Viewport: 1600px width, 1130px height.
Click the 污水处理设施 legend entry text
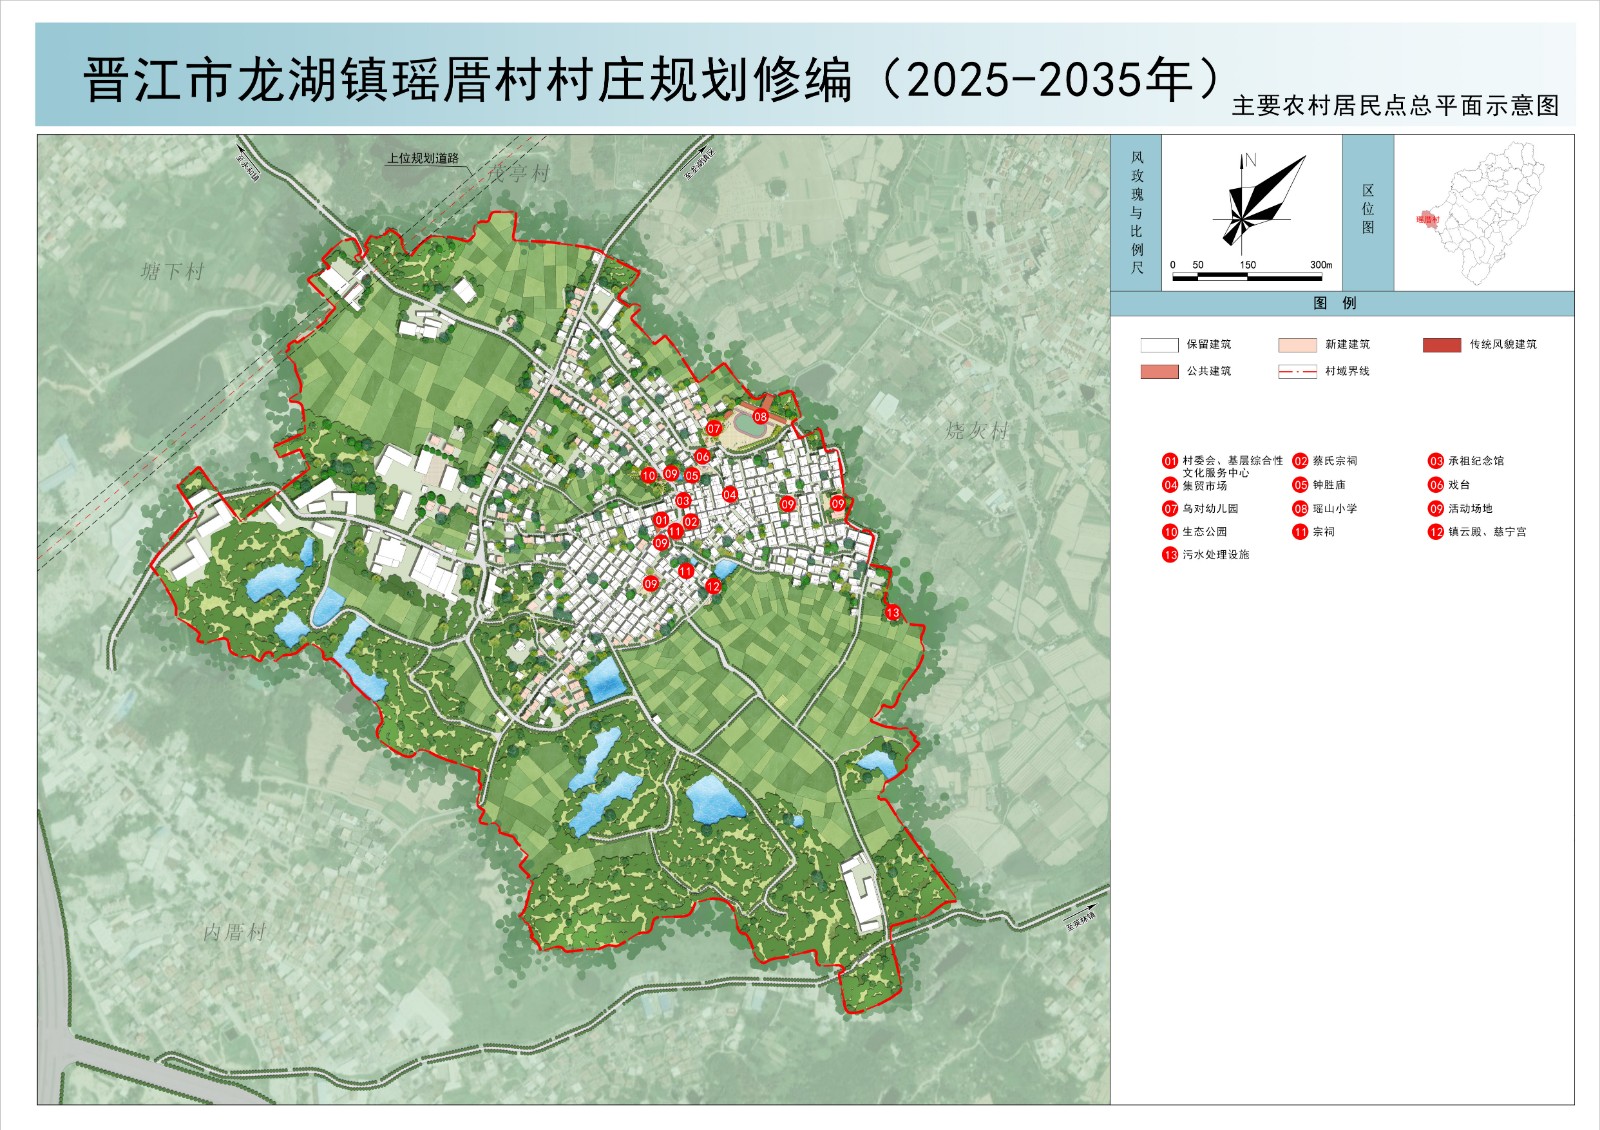tap(1216, 555)
